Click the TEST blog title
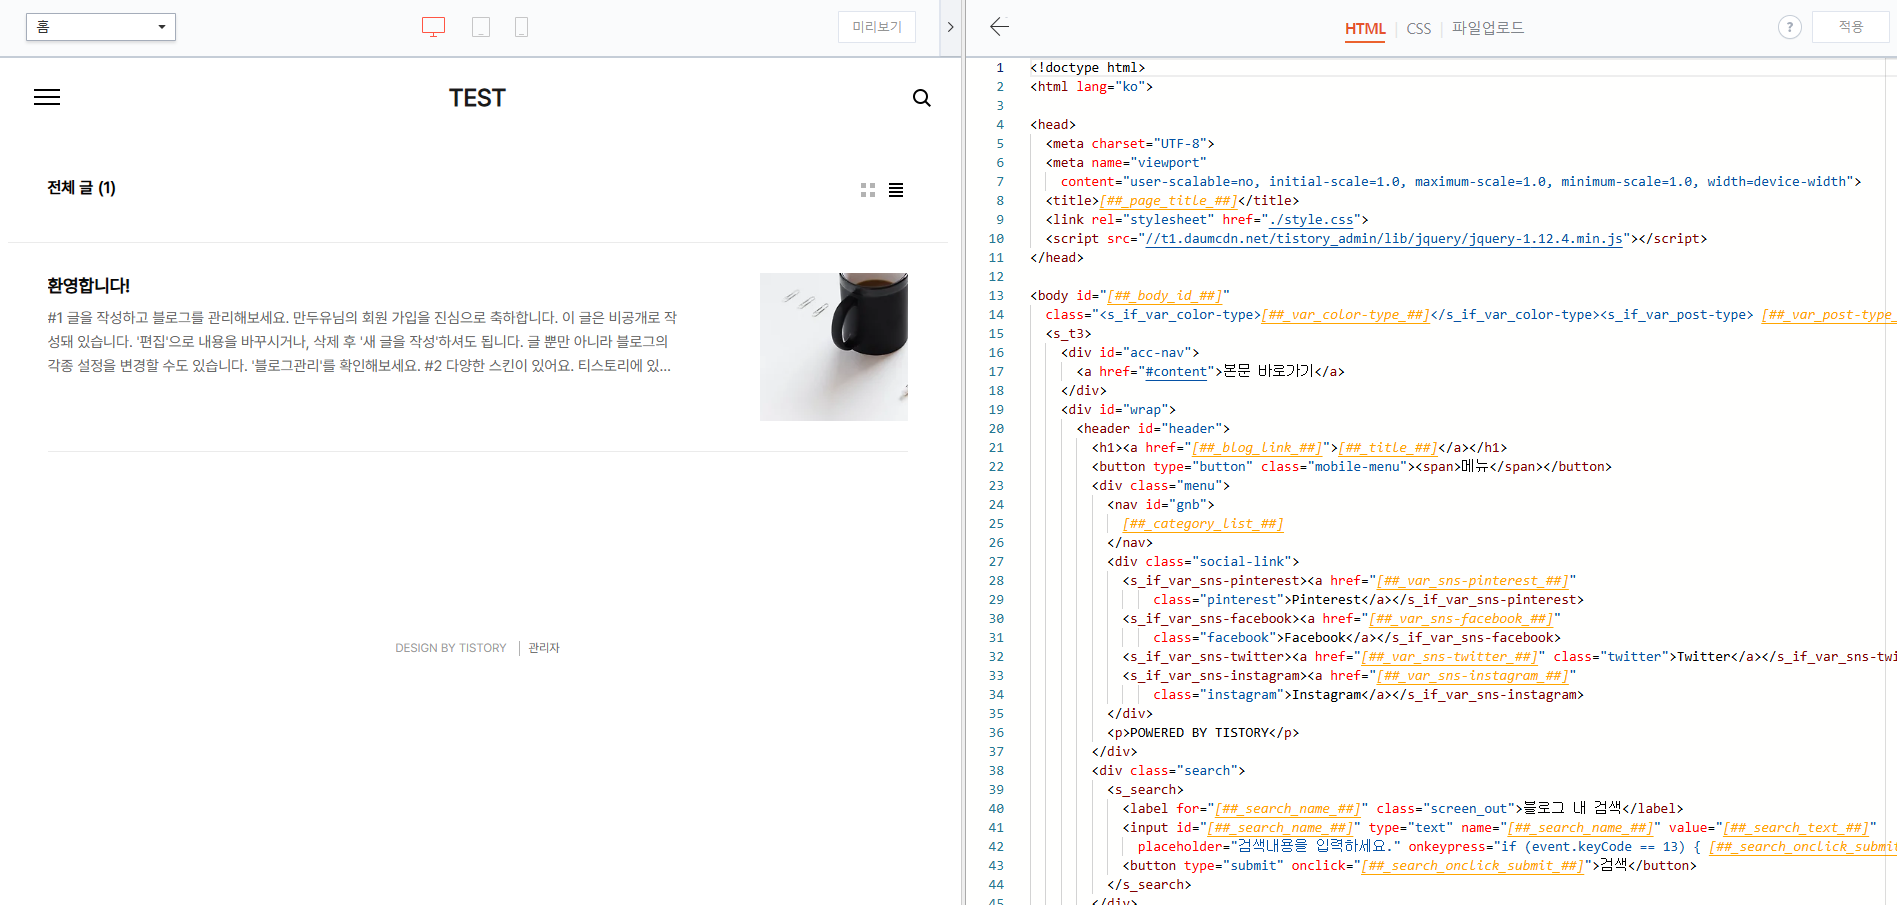 click(x=477, y=98)
